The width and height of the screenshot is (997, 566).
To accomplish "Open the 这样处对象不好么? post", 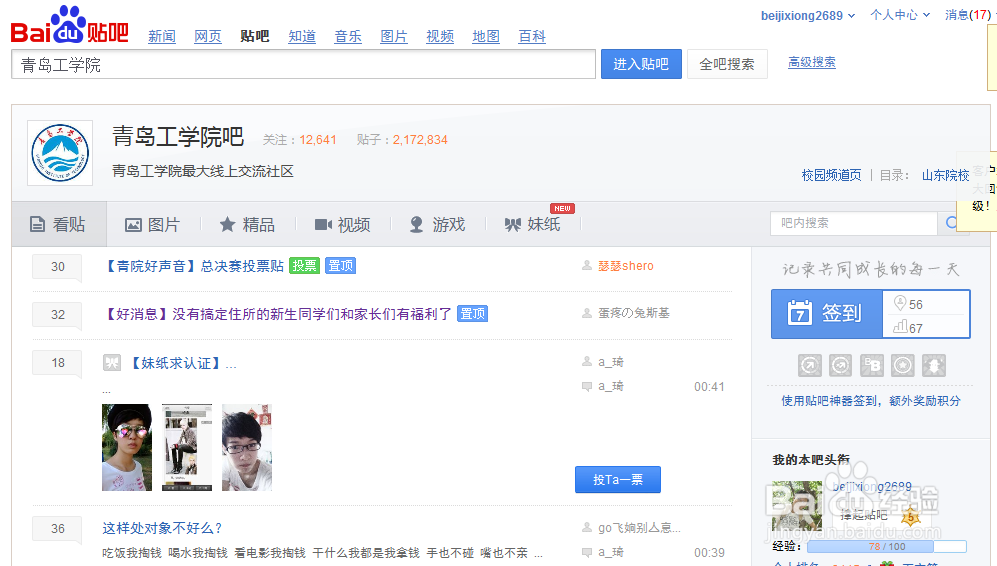I will click(162, 528).
